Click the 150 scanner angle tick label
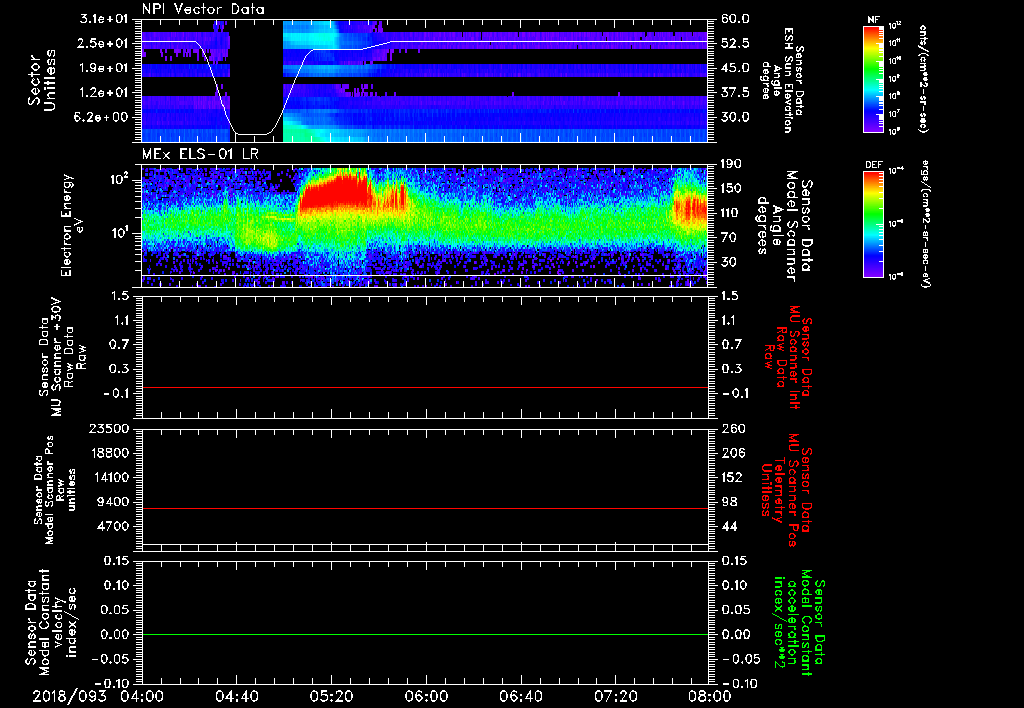 click(731, 189)
